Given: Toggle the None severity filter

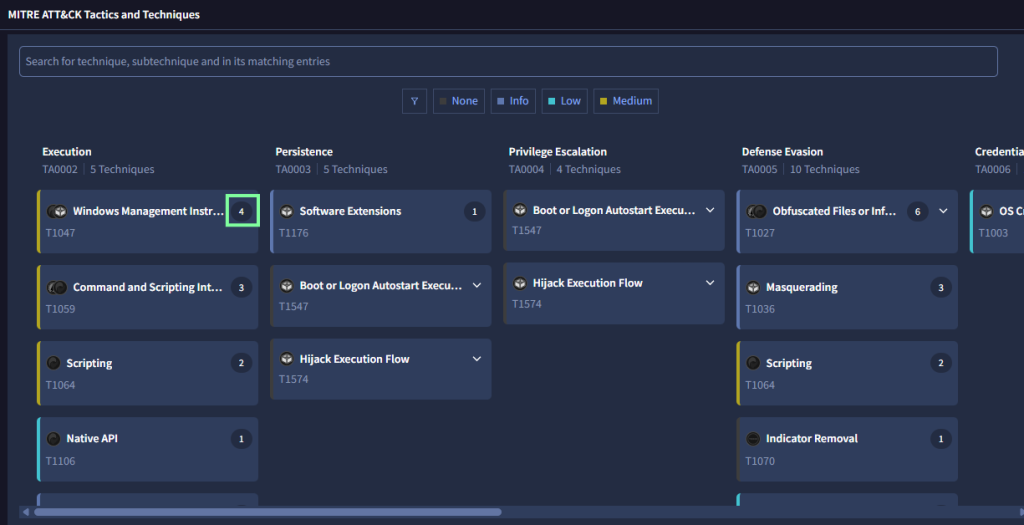Looking at the screenshot, I should [458, 101].
